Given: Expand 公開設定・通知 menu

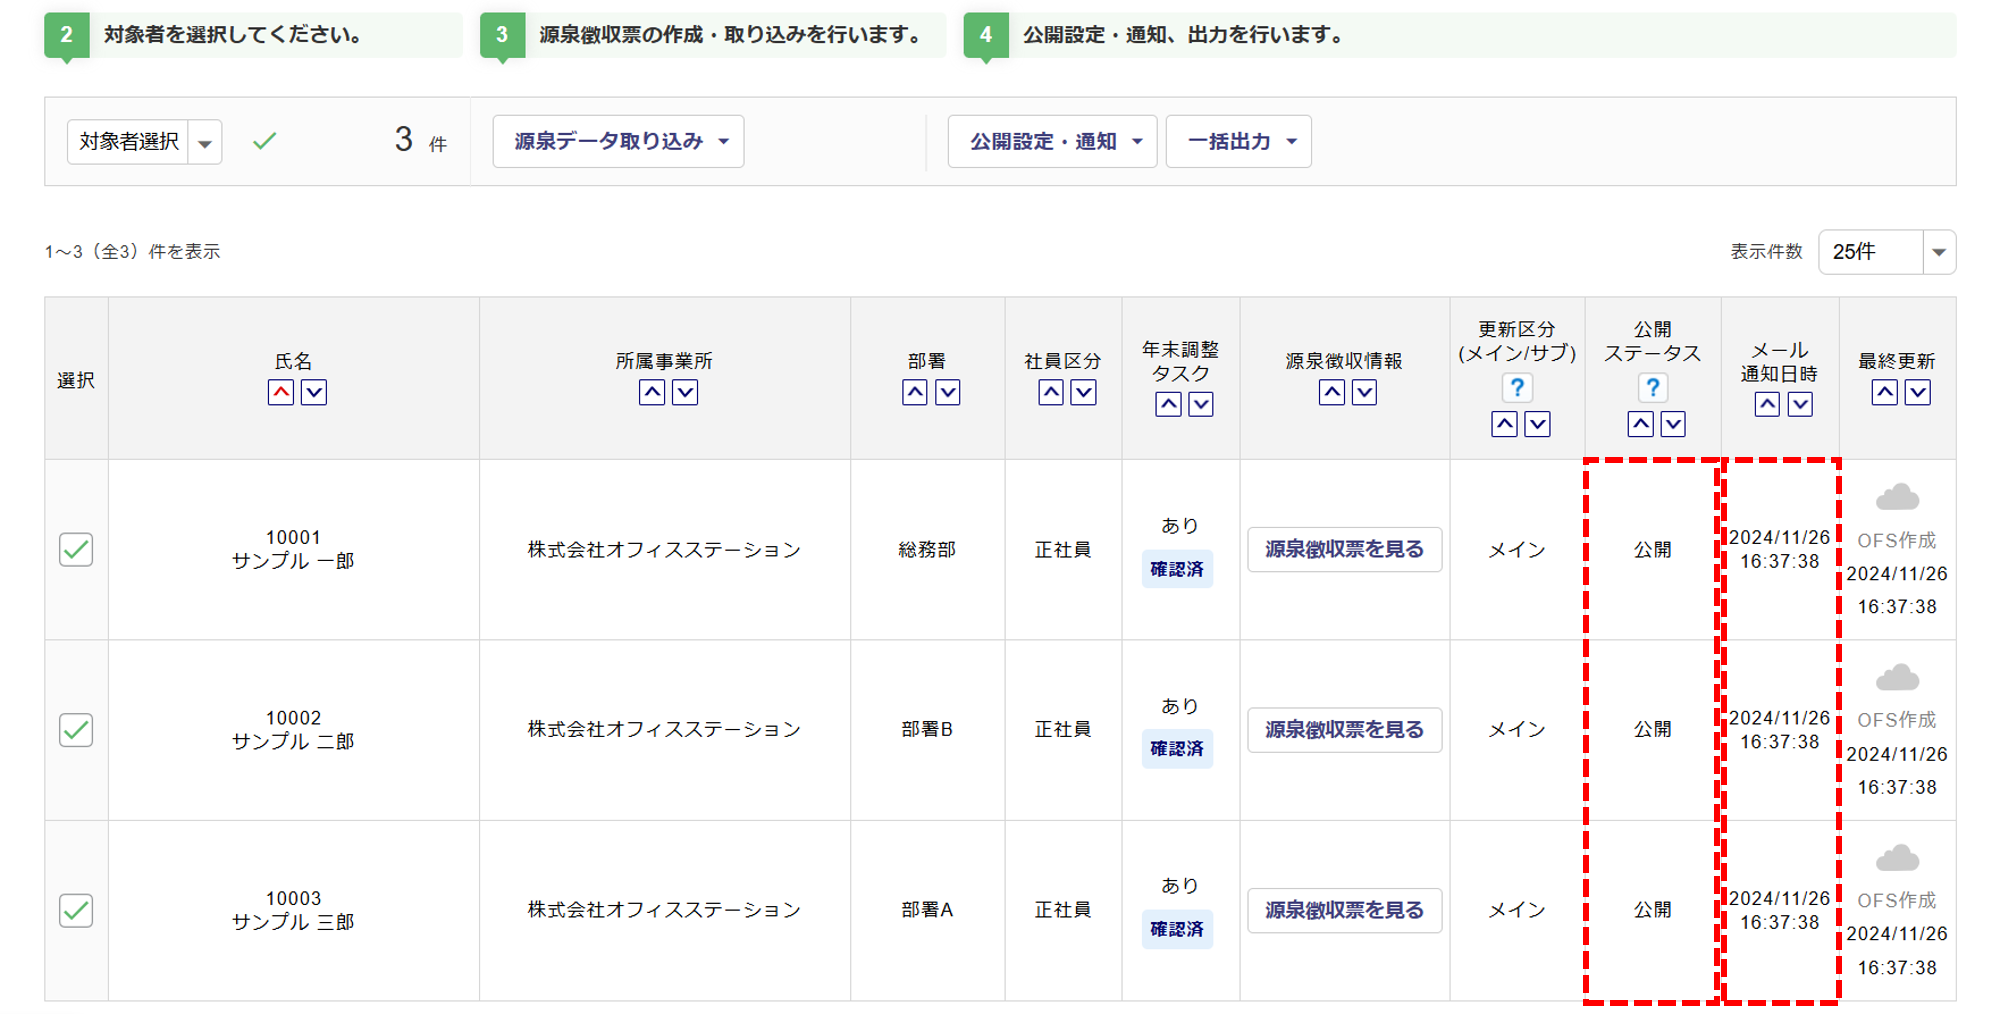Looking at the screenshot, I should pyautogui.click(x=1052, y=141).
